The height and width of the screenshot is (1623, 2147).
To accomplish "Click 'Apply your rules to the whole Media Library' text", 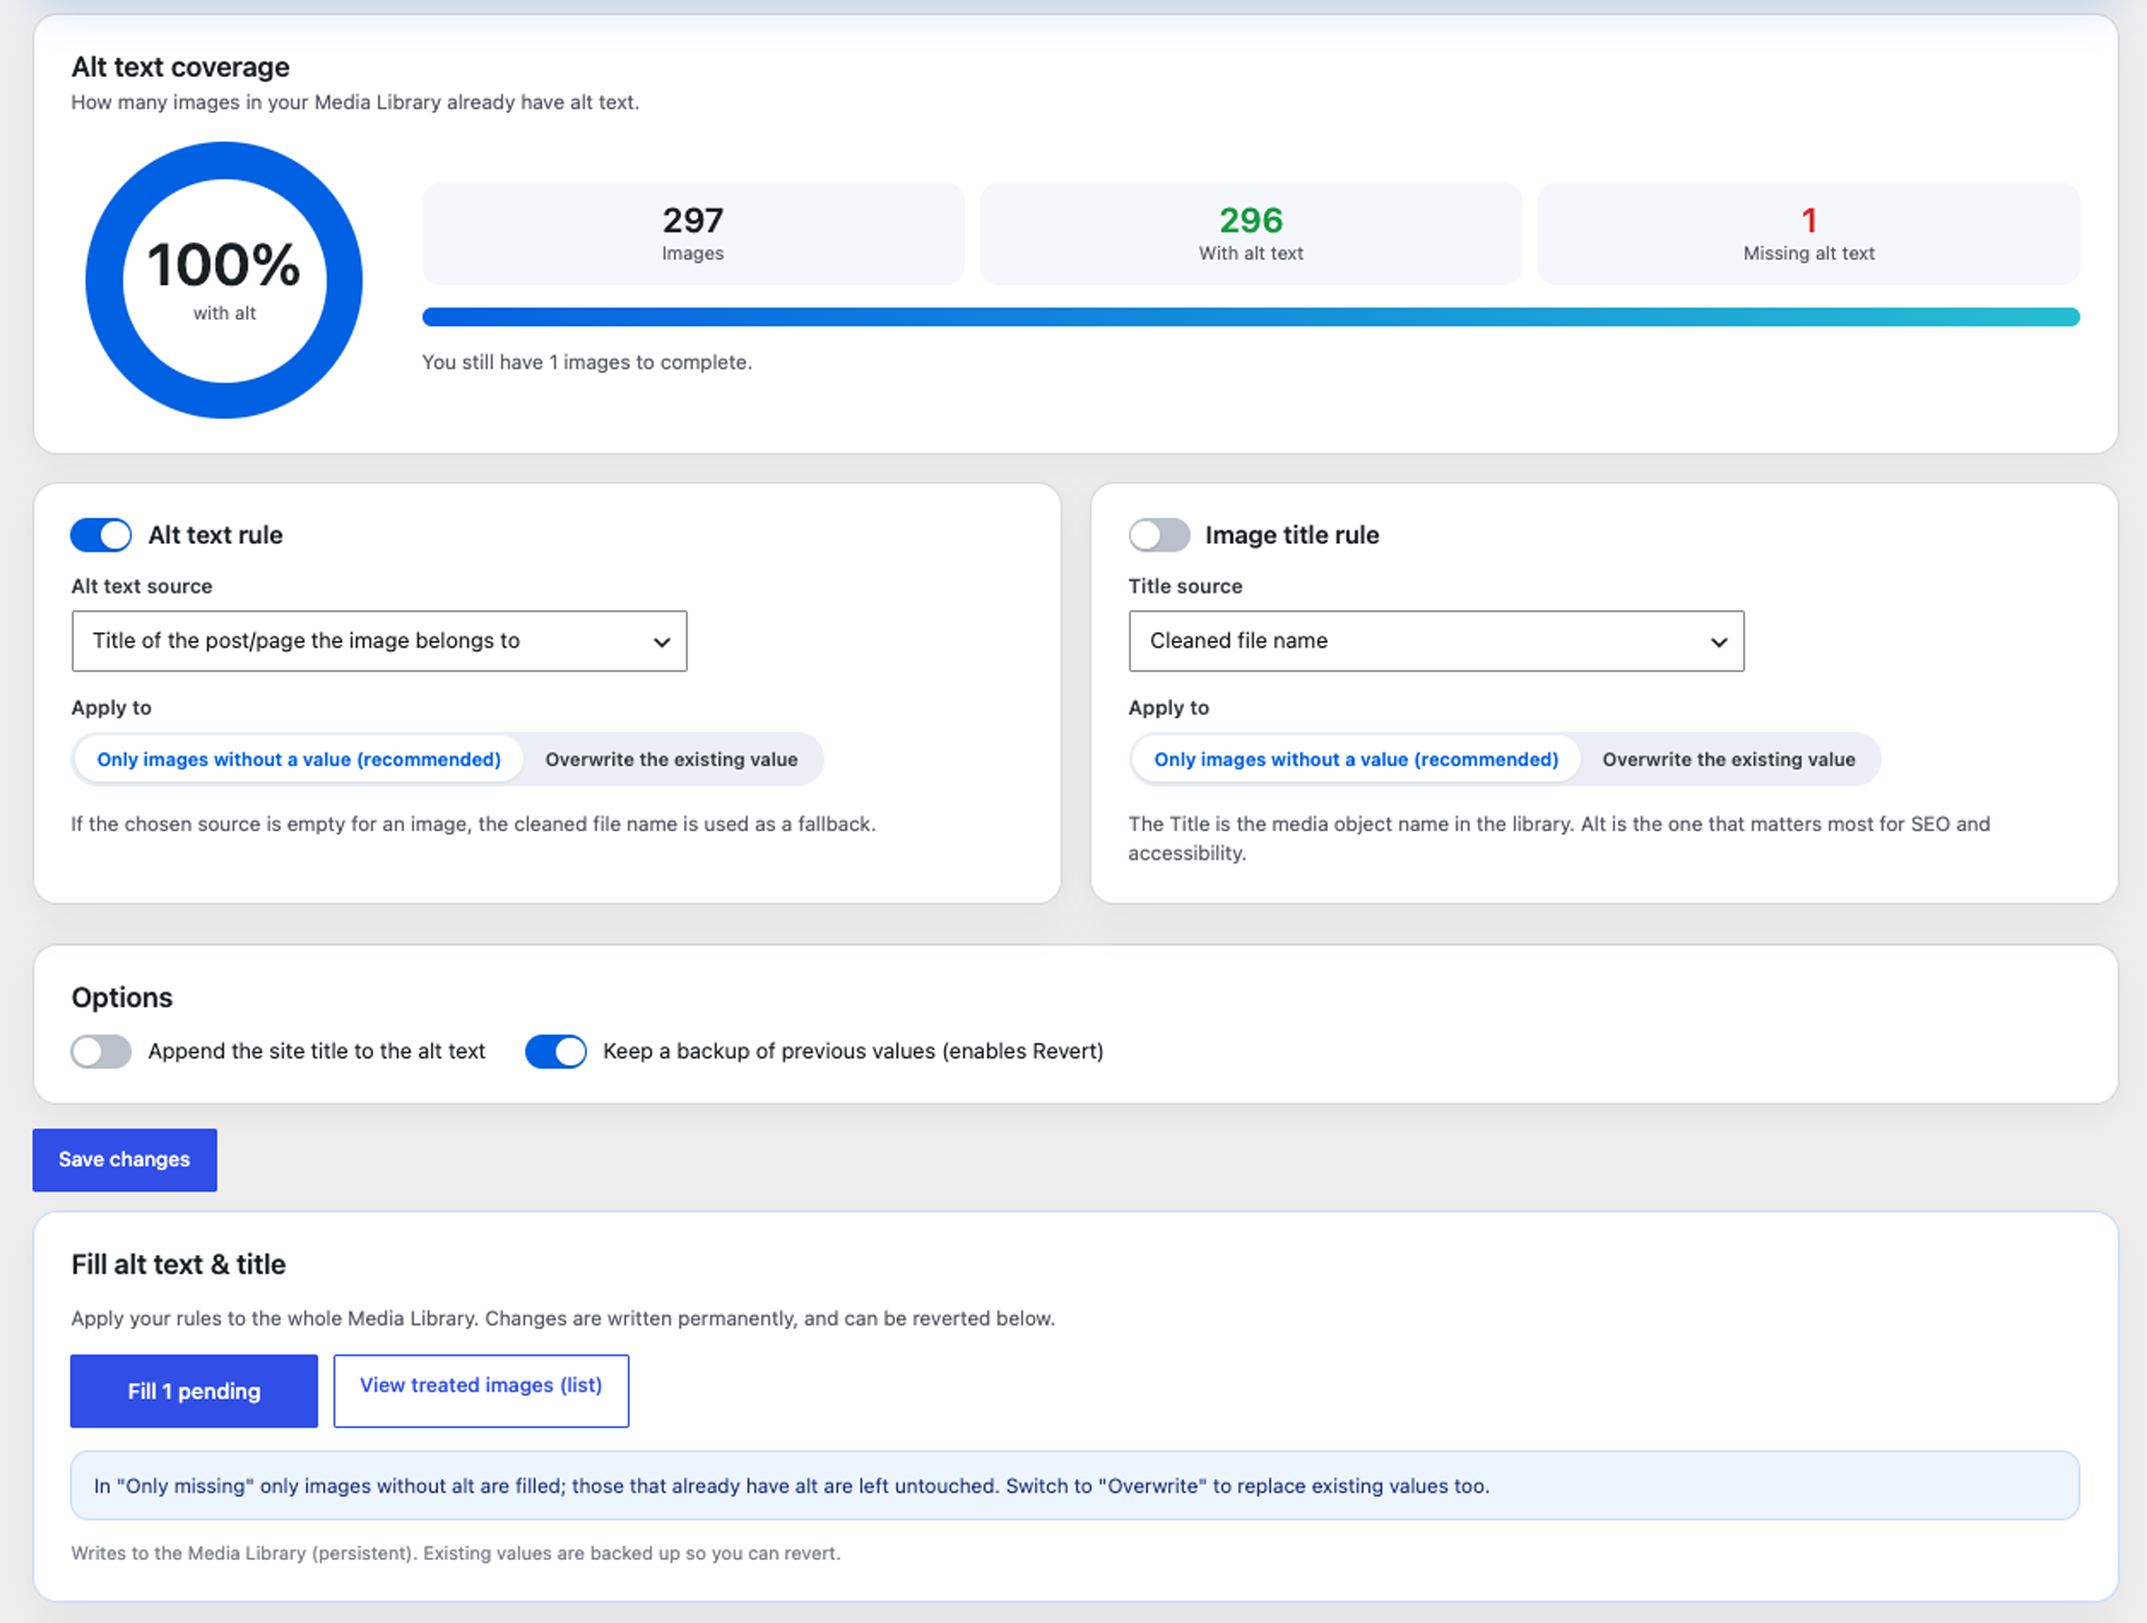I will 563,1318.
